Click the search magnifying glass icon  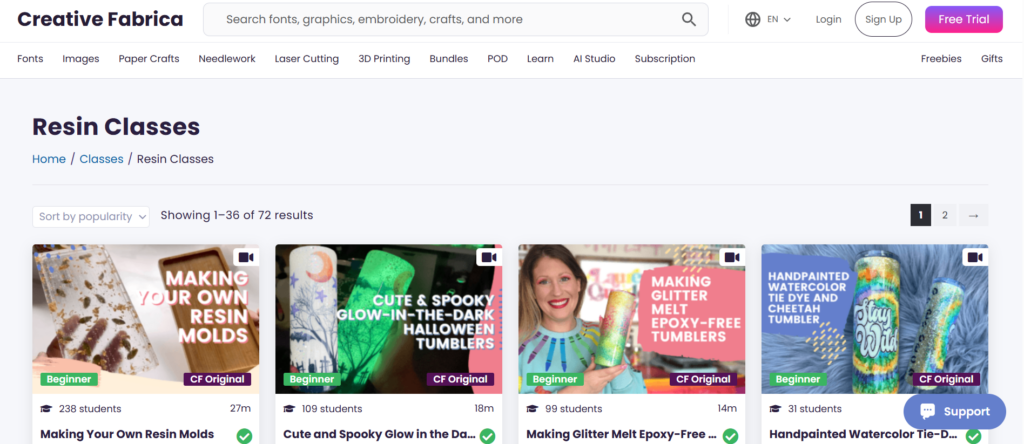point(689,19)
